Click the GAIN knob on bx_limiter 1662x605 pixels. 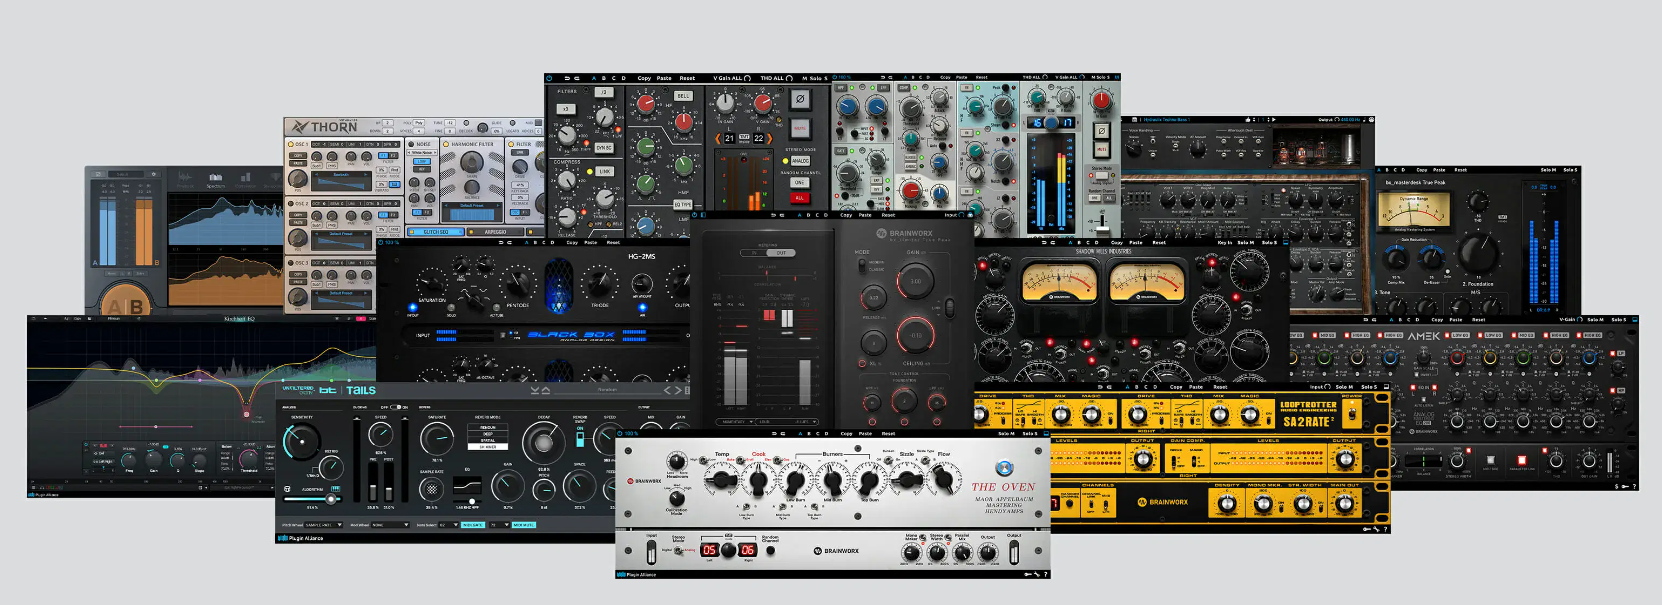(916, 281)
